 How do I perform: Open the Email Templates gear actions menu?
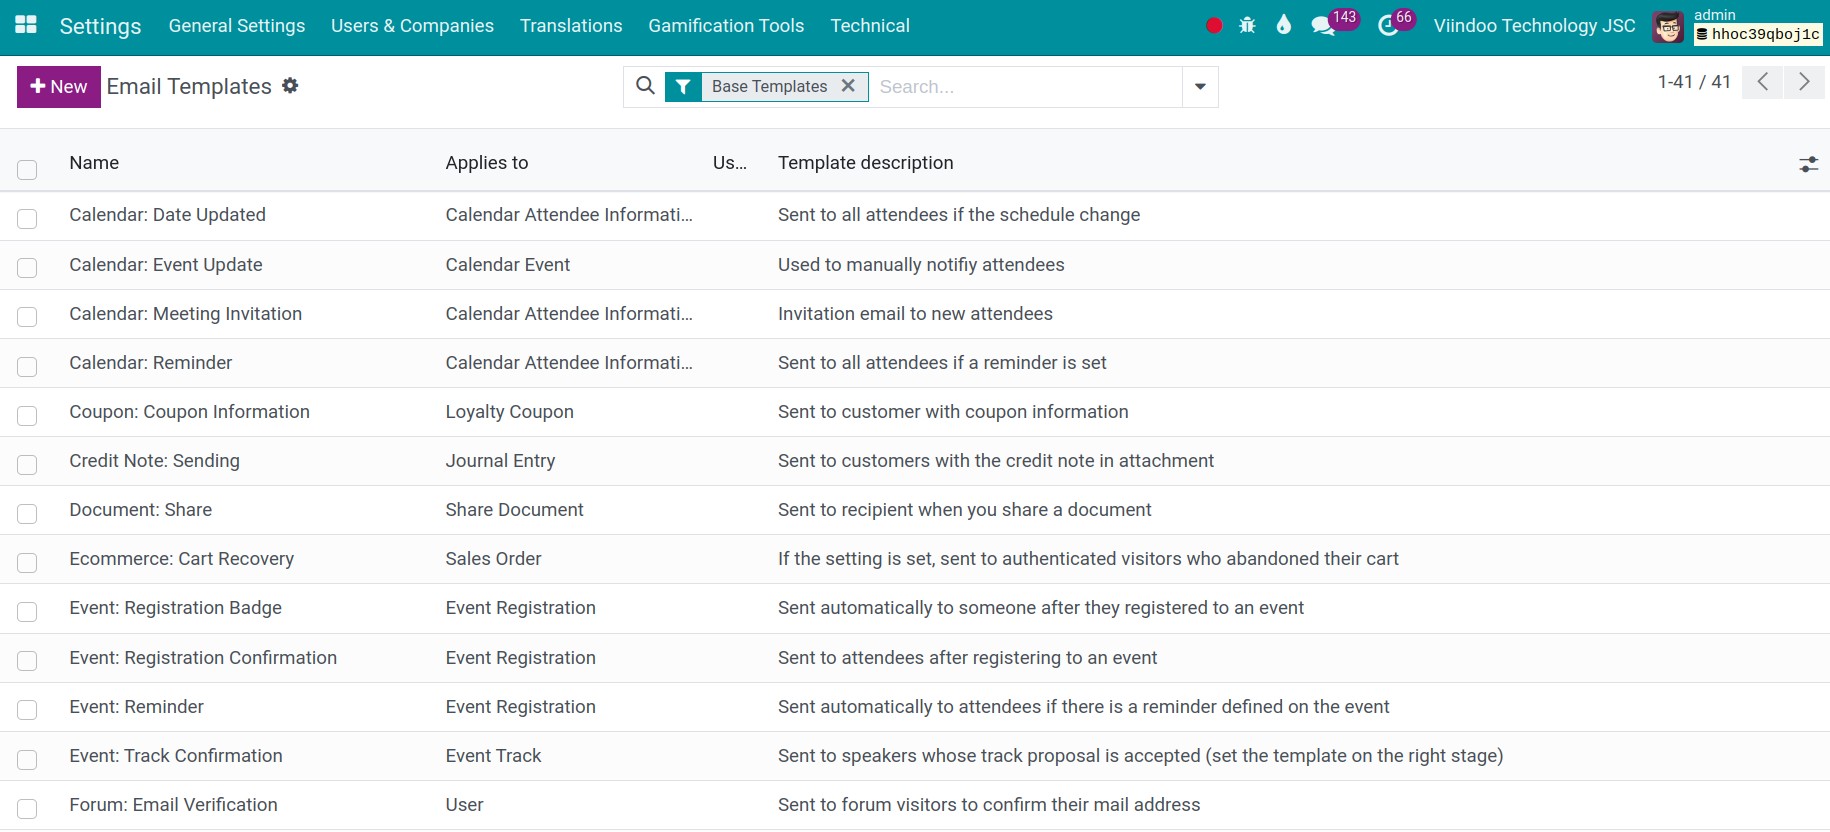(290, 86)
